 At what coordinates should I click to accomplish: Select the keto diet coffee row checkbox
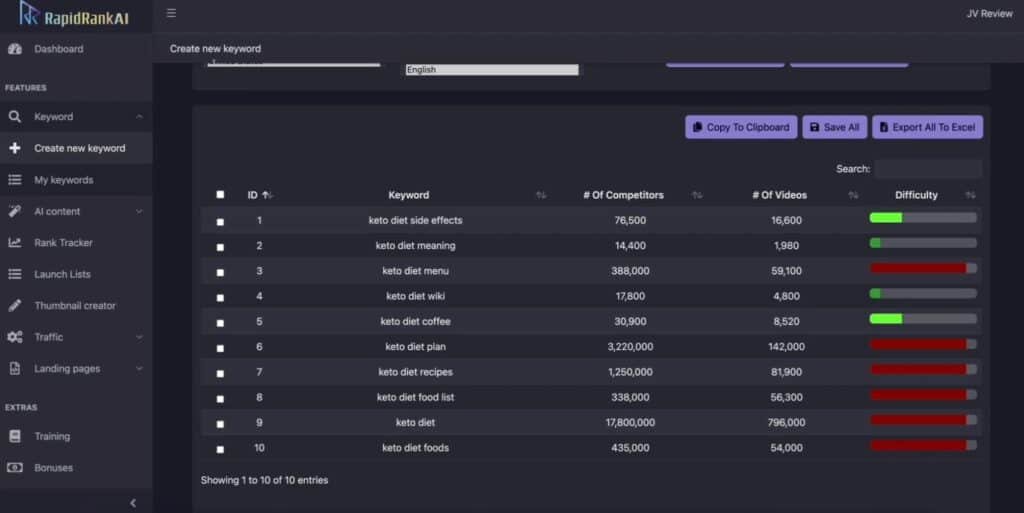click(220, 322)
